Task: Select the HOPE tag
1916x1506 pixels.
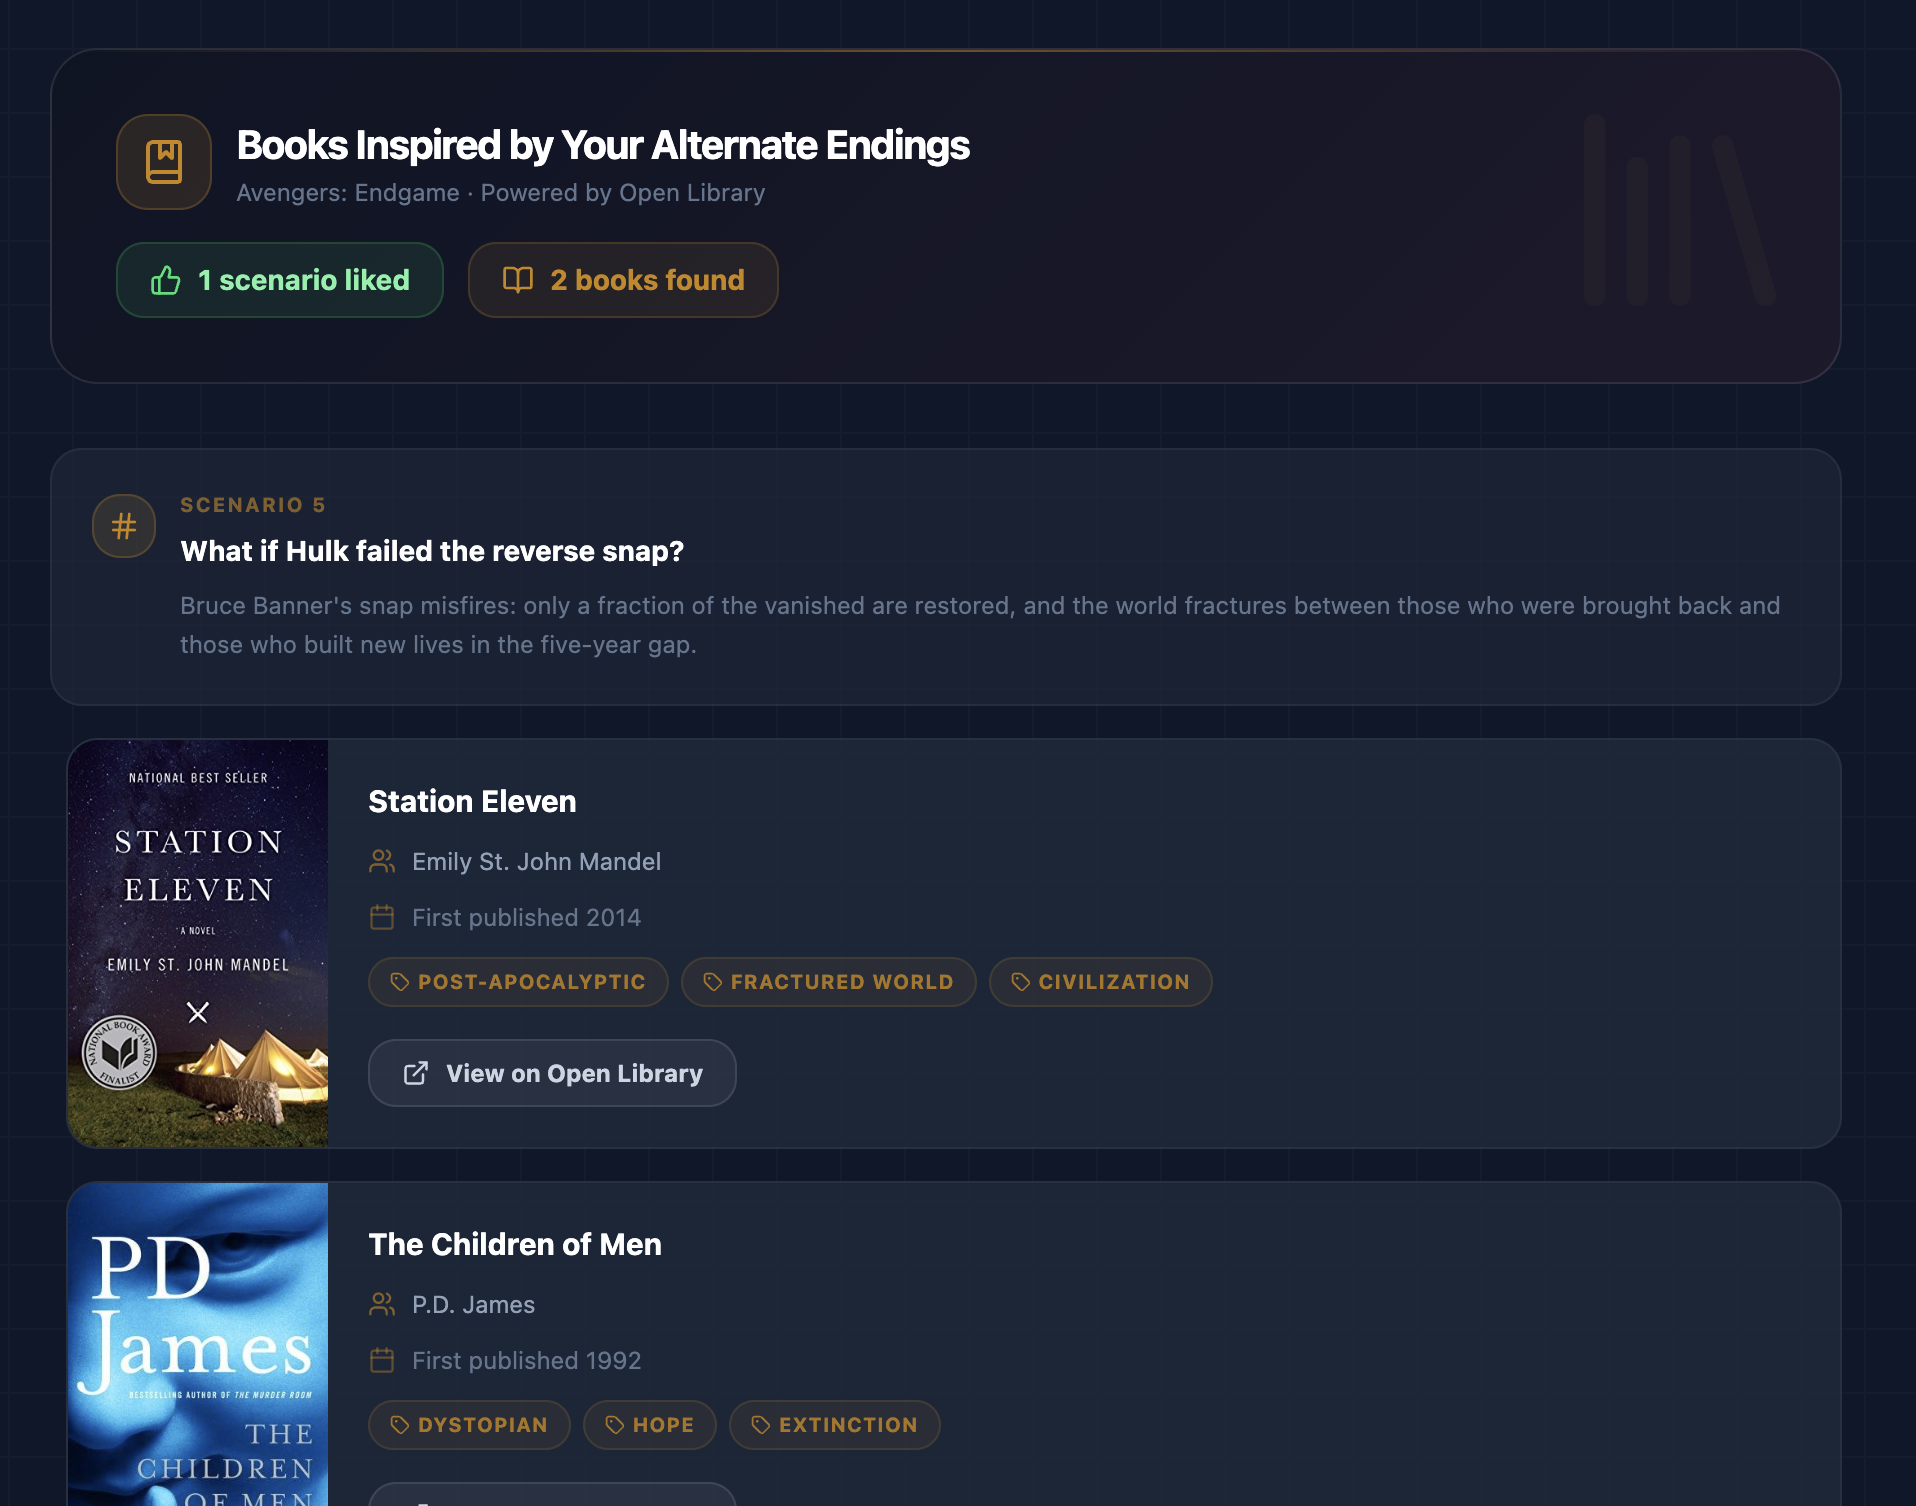Action: [x=650, y=1425]
